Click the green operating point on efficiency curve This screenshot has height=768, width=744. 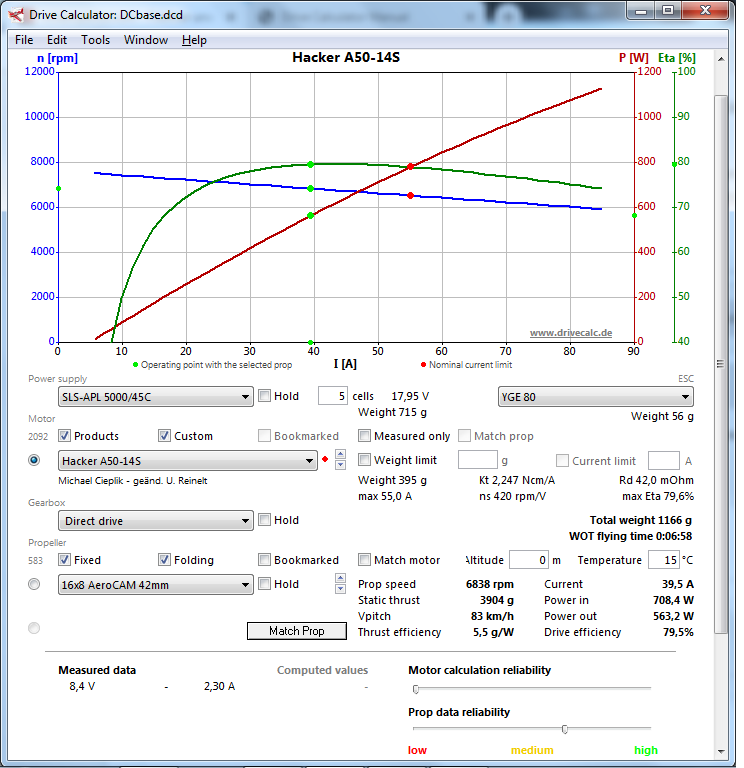[311, 164]
